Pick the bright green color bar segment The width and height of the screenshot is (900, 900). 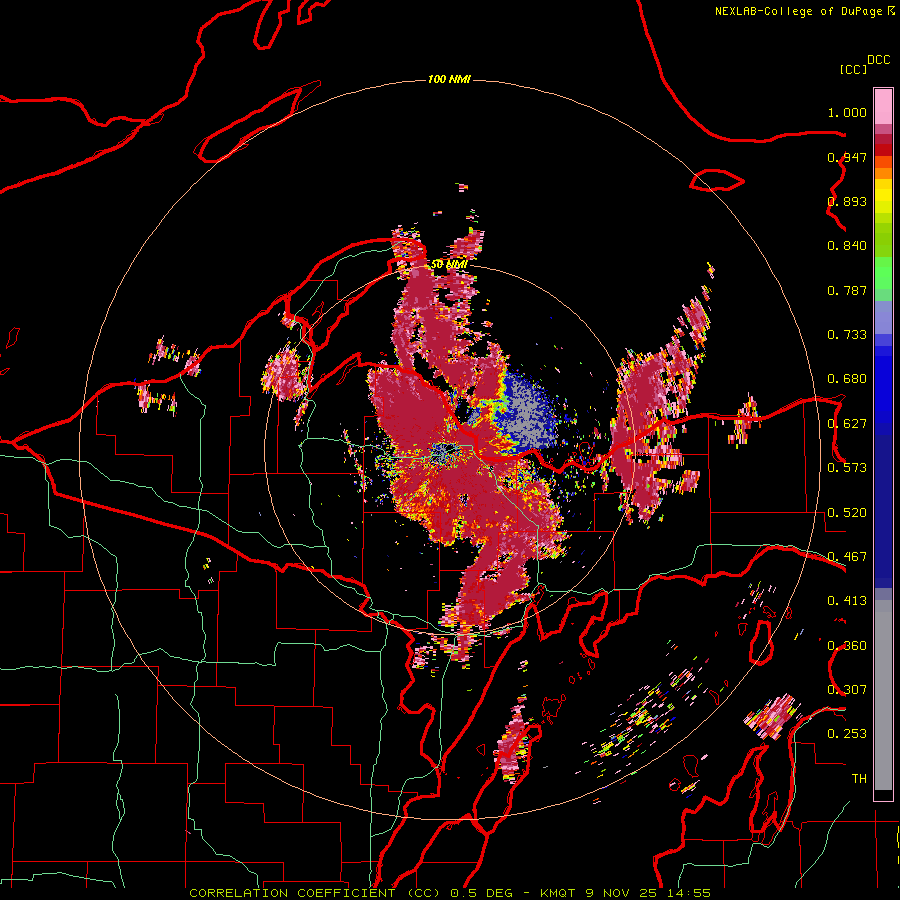click(883, 273)
